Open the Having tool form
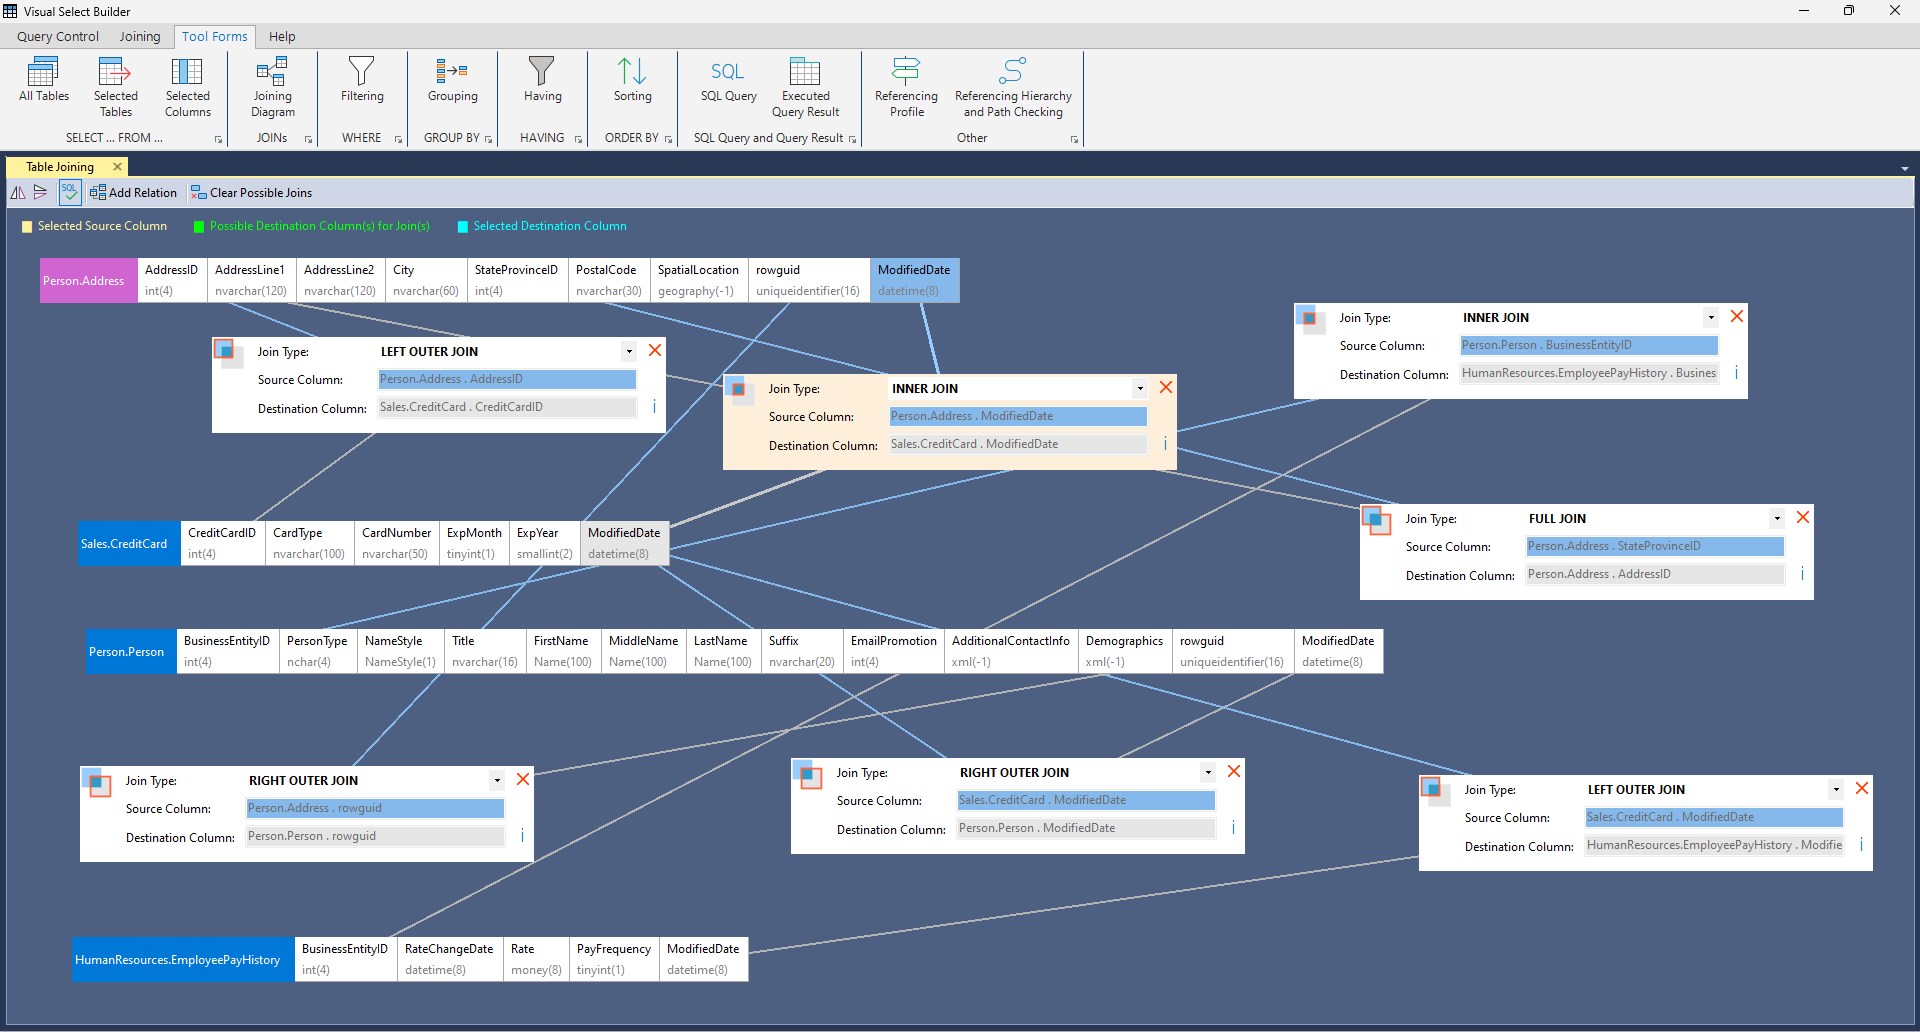 click(542, 81)
